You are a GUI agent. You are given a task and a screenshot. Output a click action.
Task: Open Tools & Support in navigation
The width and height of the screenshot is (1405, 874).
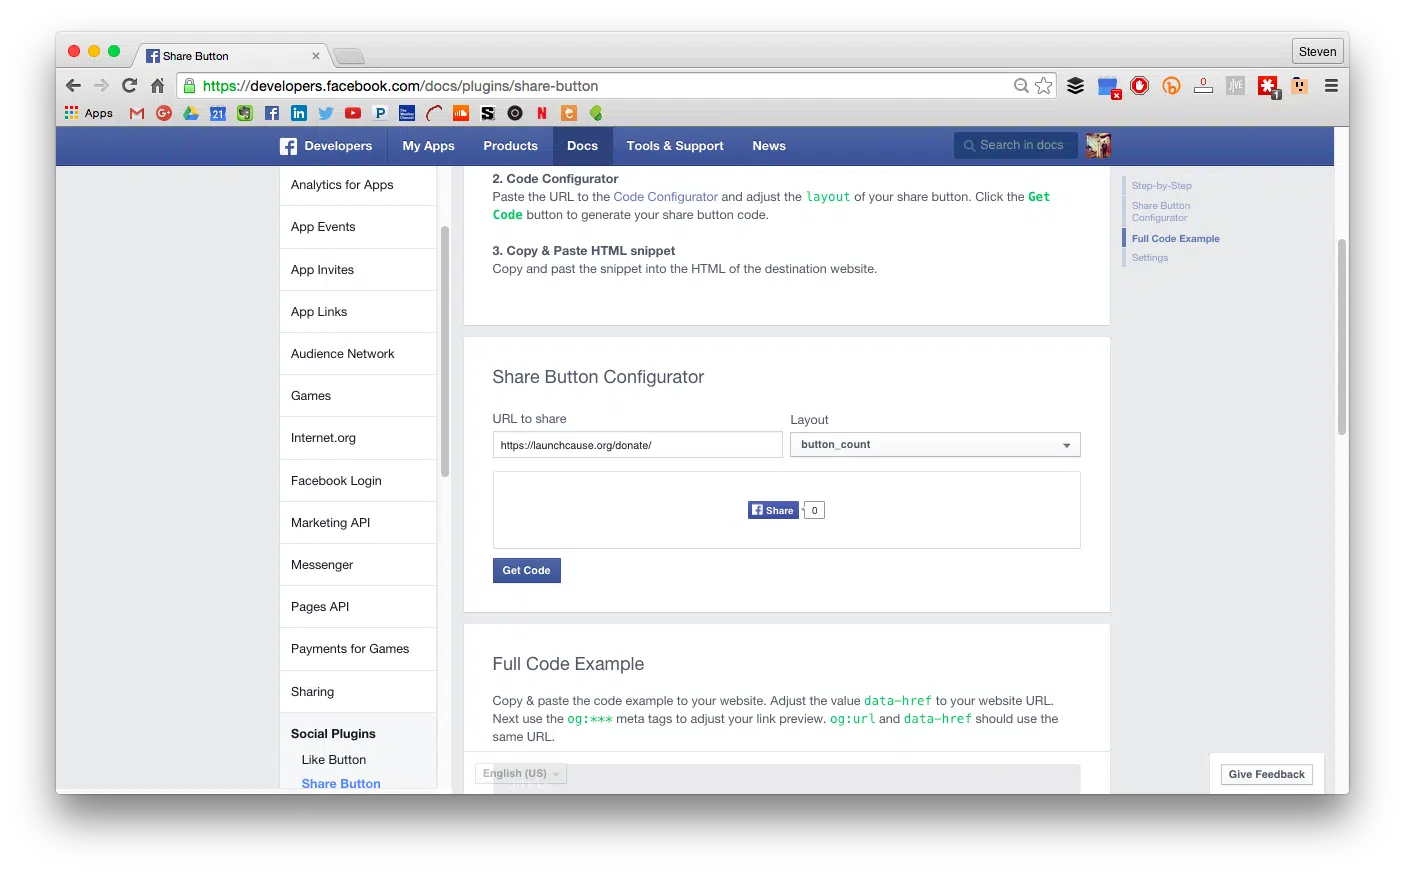(674, 146)
